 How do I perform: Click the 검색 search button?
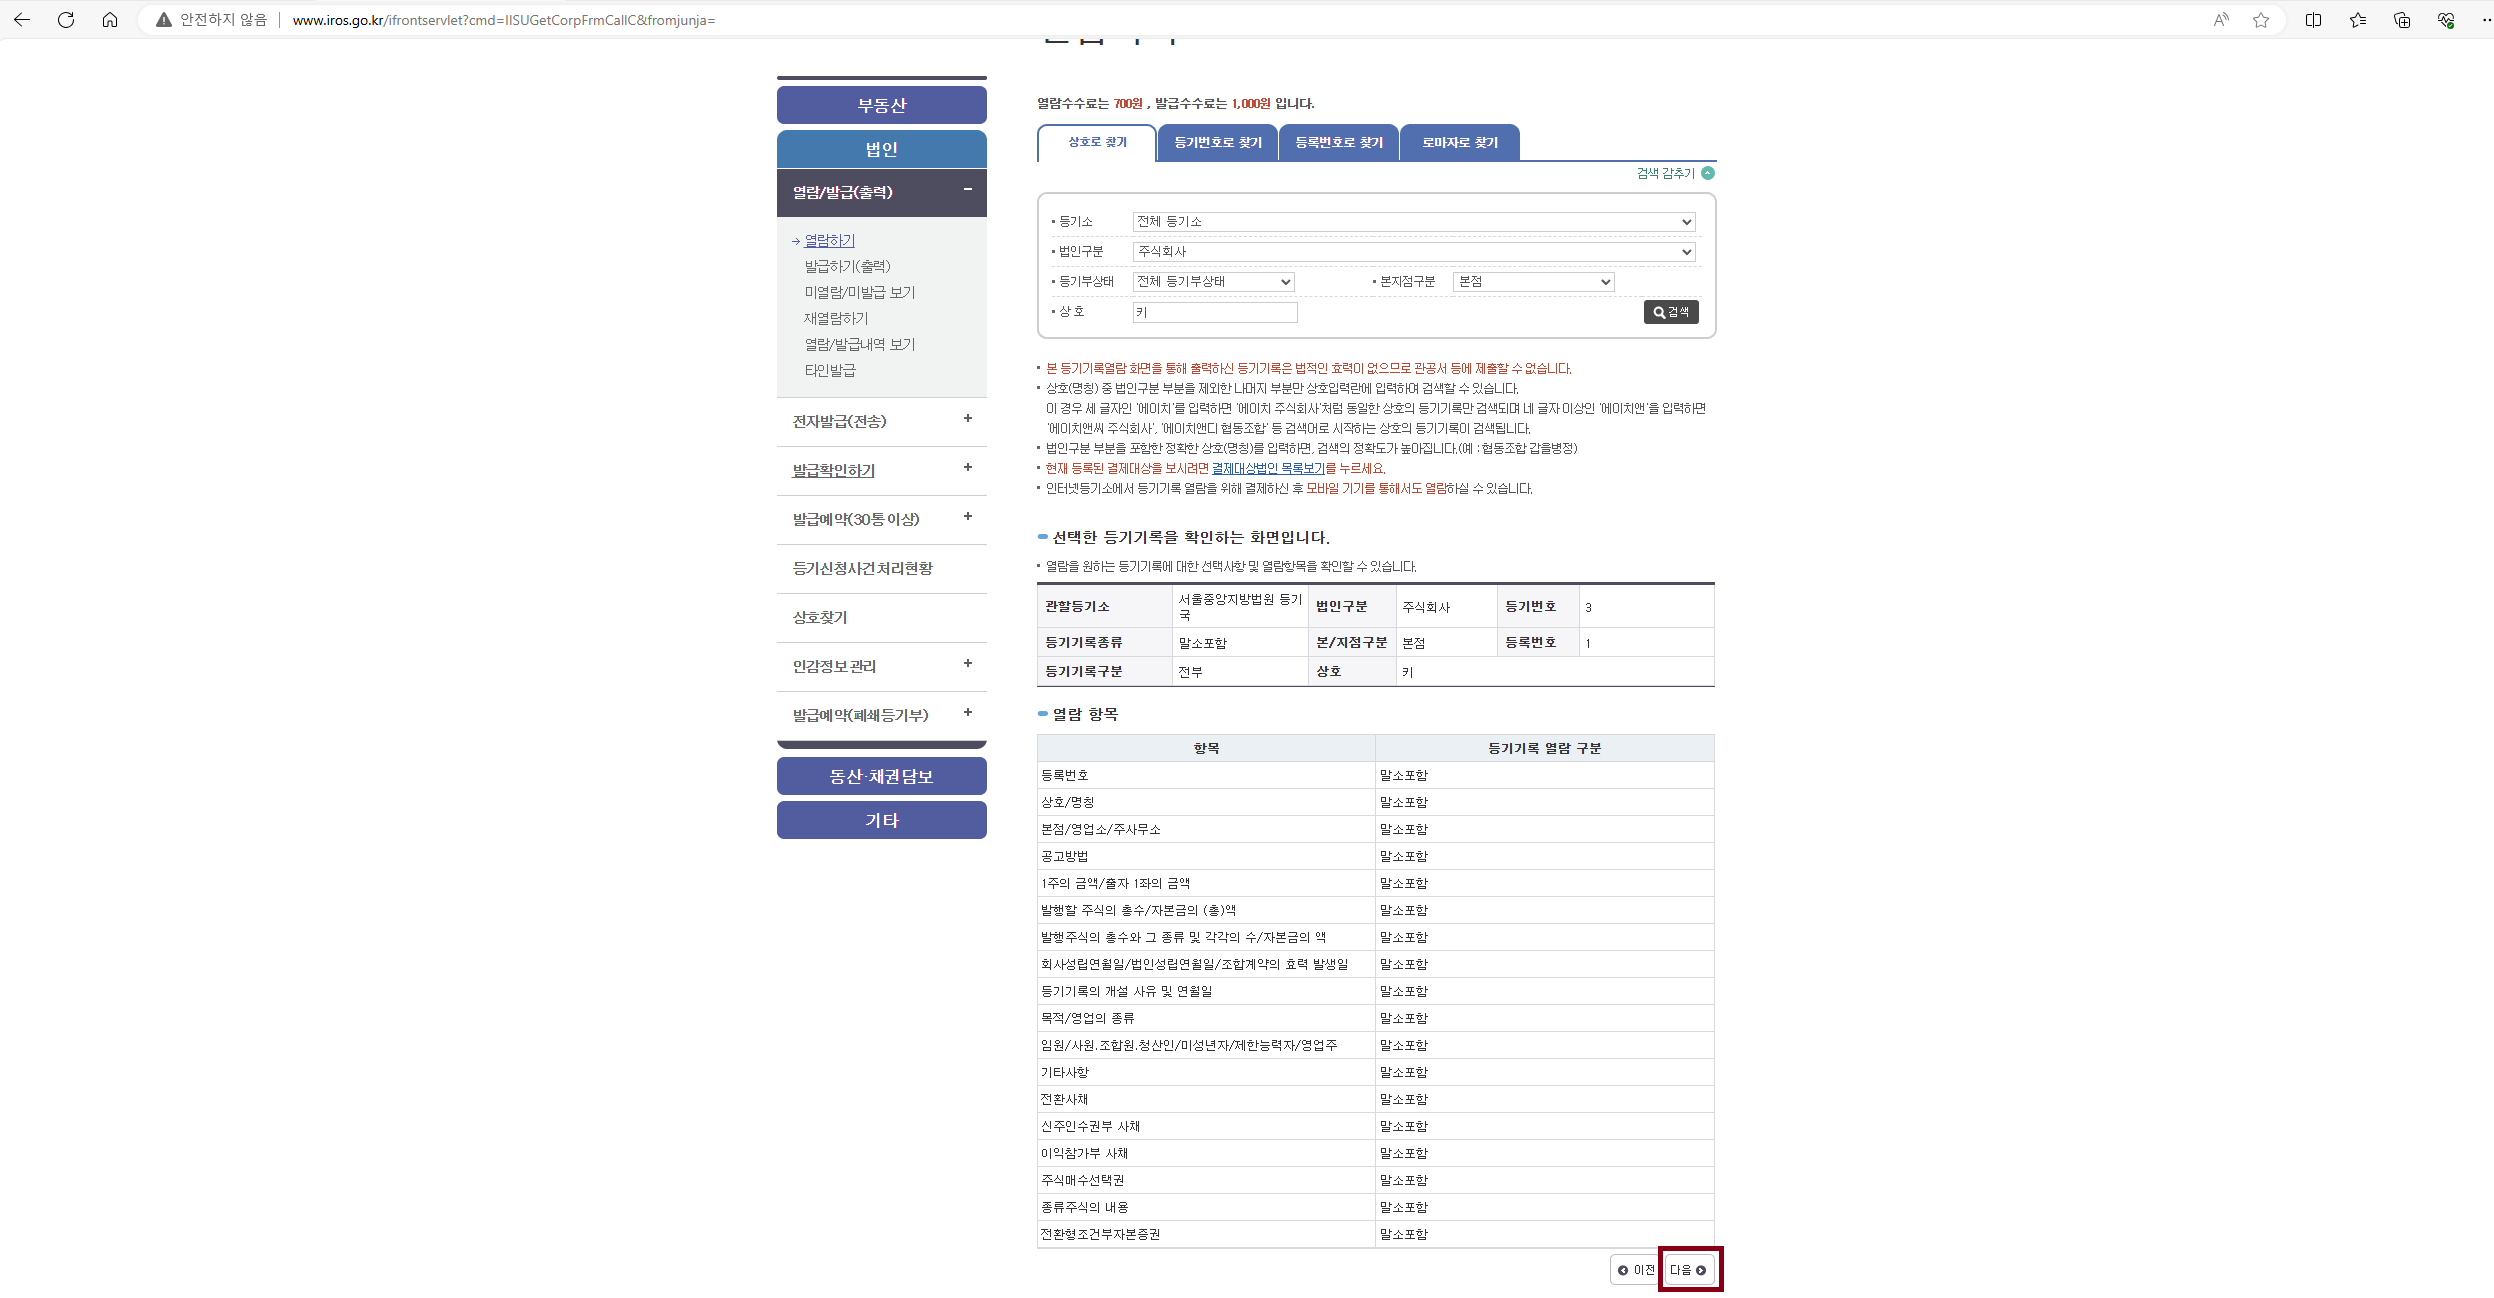point(1671,312)
